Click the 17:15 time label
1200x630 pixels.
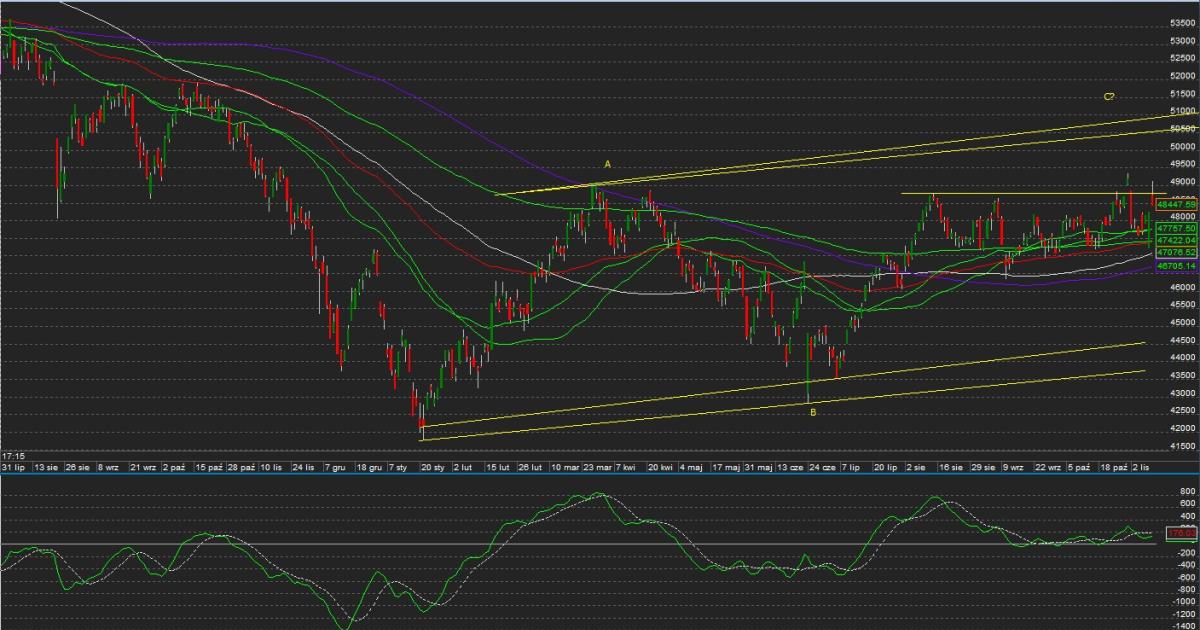pos(13,455)
